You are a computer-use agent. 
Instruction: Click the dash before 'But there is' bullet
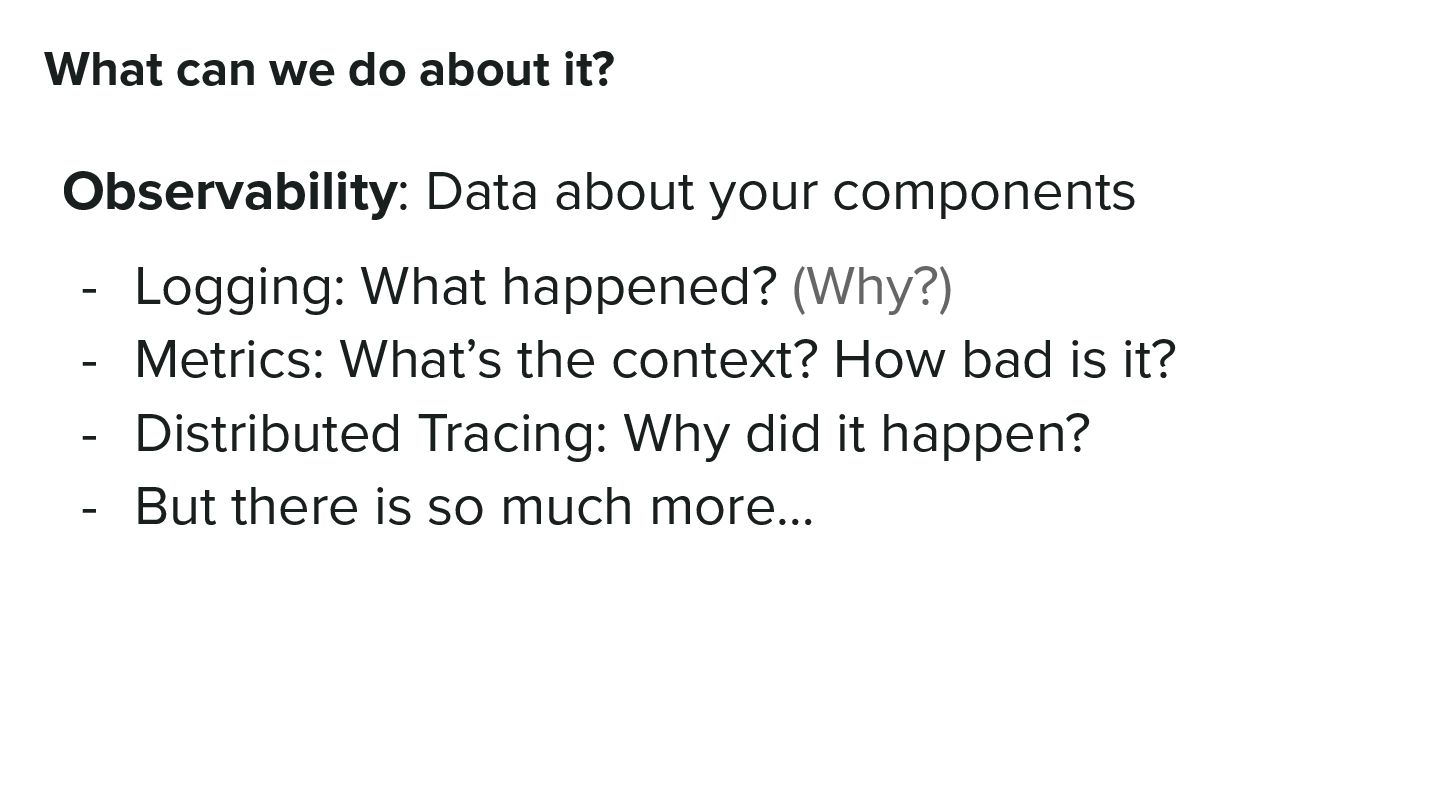pos(90,509)
